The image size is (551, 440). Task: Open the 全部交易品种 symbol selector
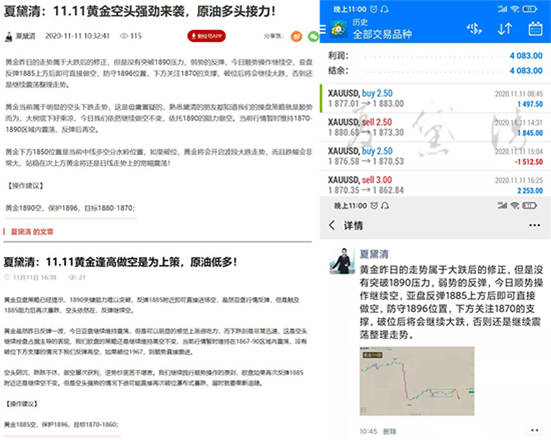382,34
